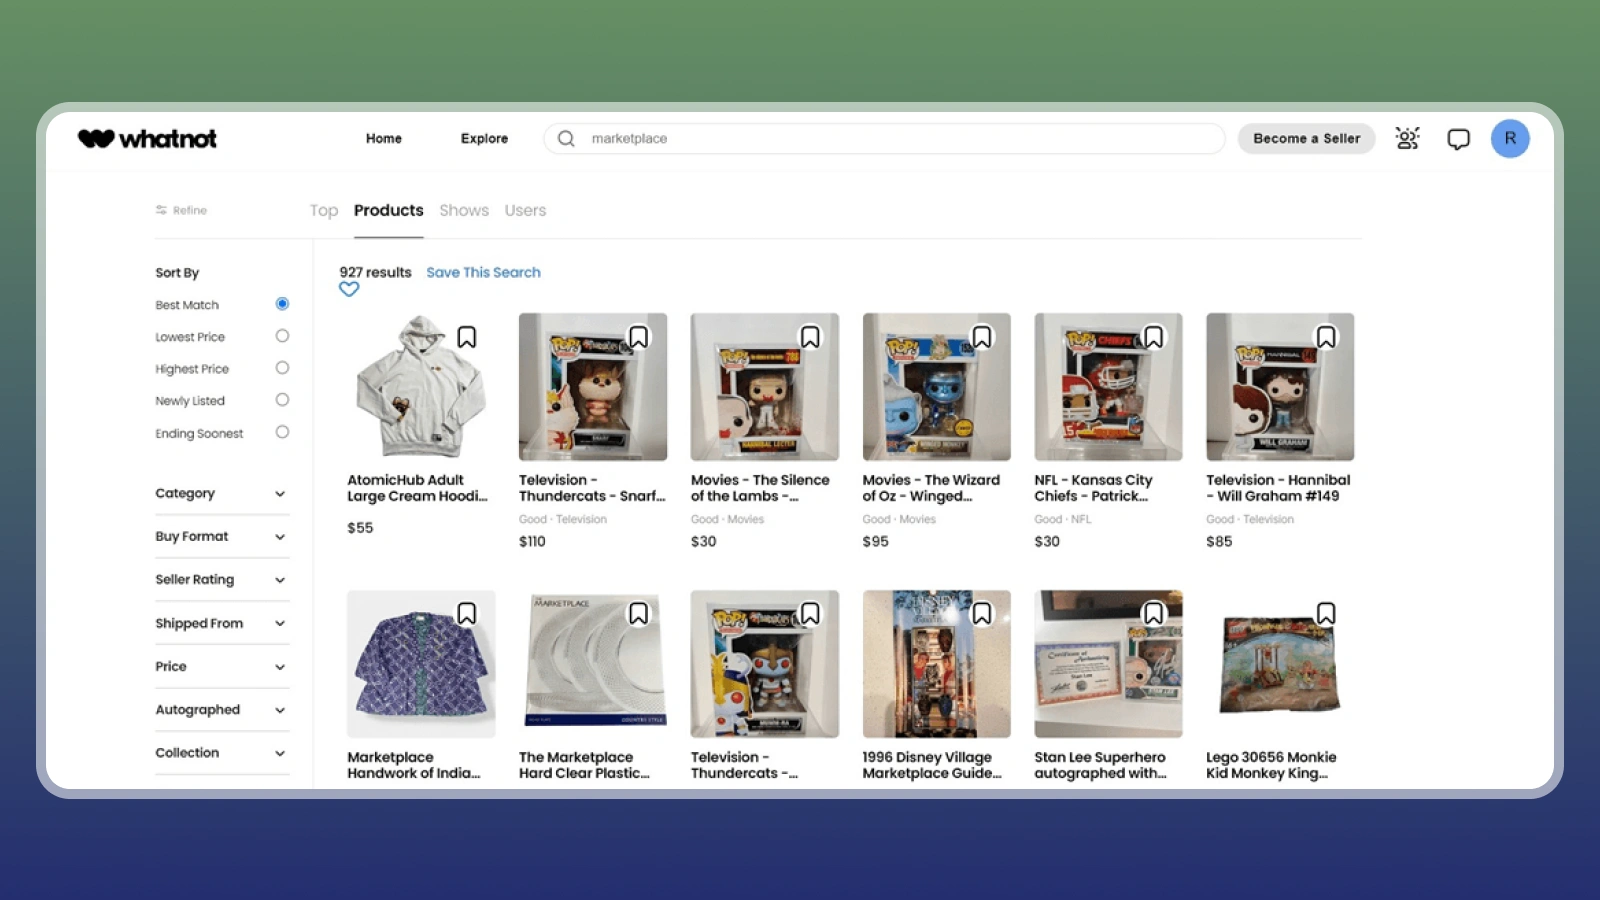Click the search magnifier icon
1600x900 pixels.
566,138
